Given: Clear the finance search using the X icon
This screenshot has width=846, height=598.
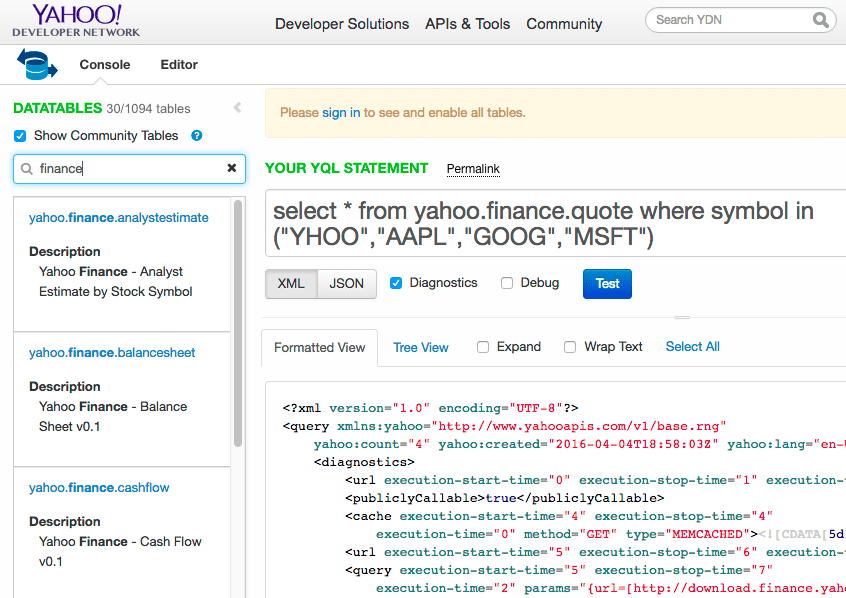Looking at the screenshot, I should coord(231,168).
